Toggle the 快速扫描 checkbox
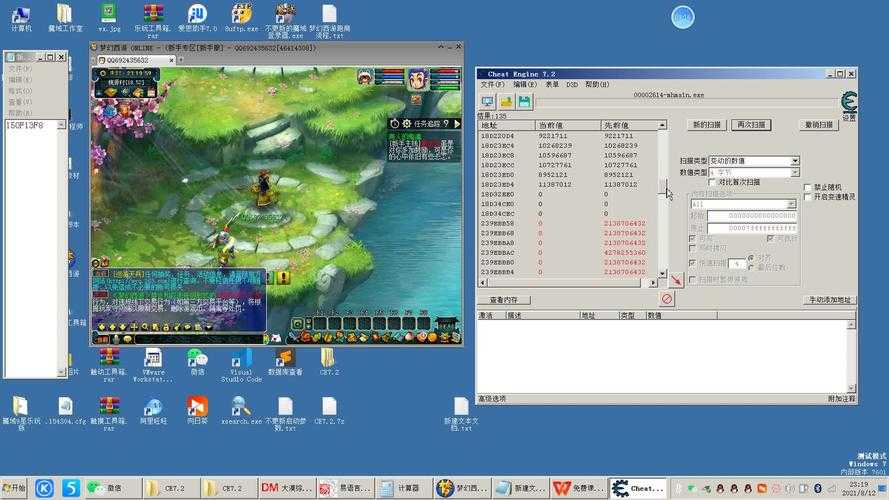 tap(692, 263)
